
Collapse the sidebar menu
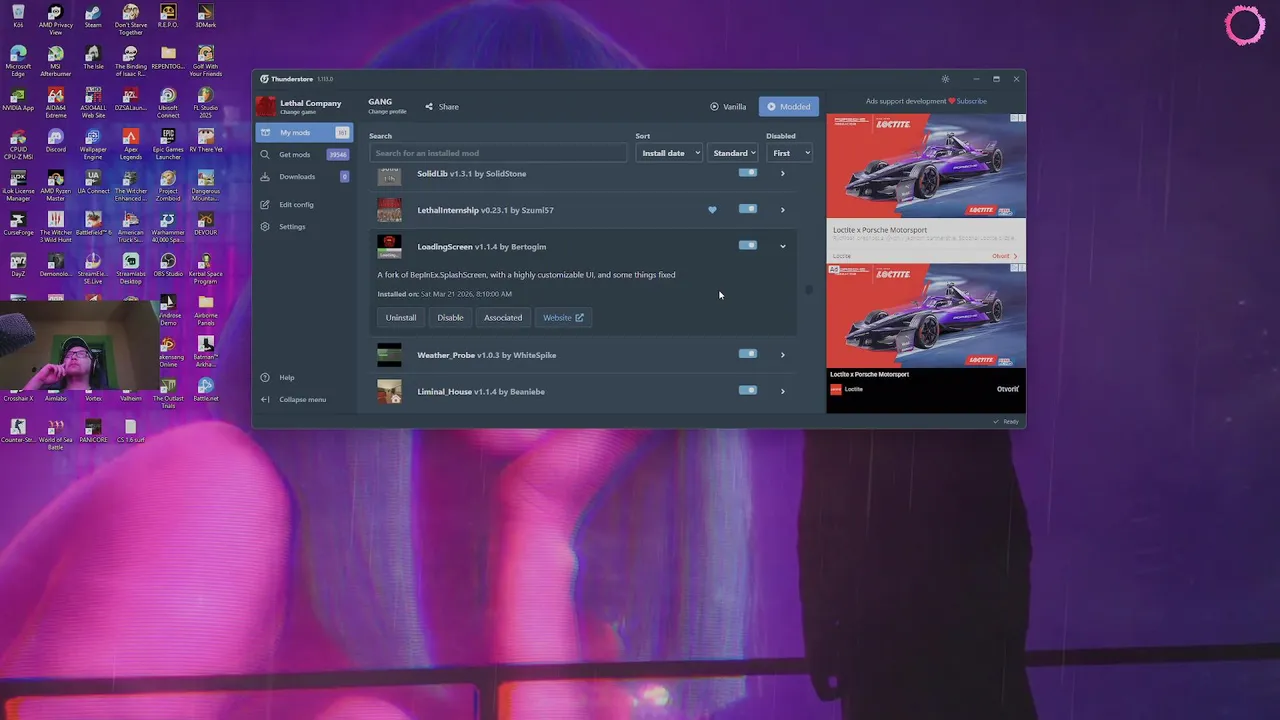click(x=302, y=399)
